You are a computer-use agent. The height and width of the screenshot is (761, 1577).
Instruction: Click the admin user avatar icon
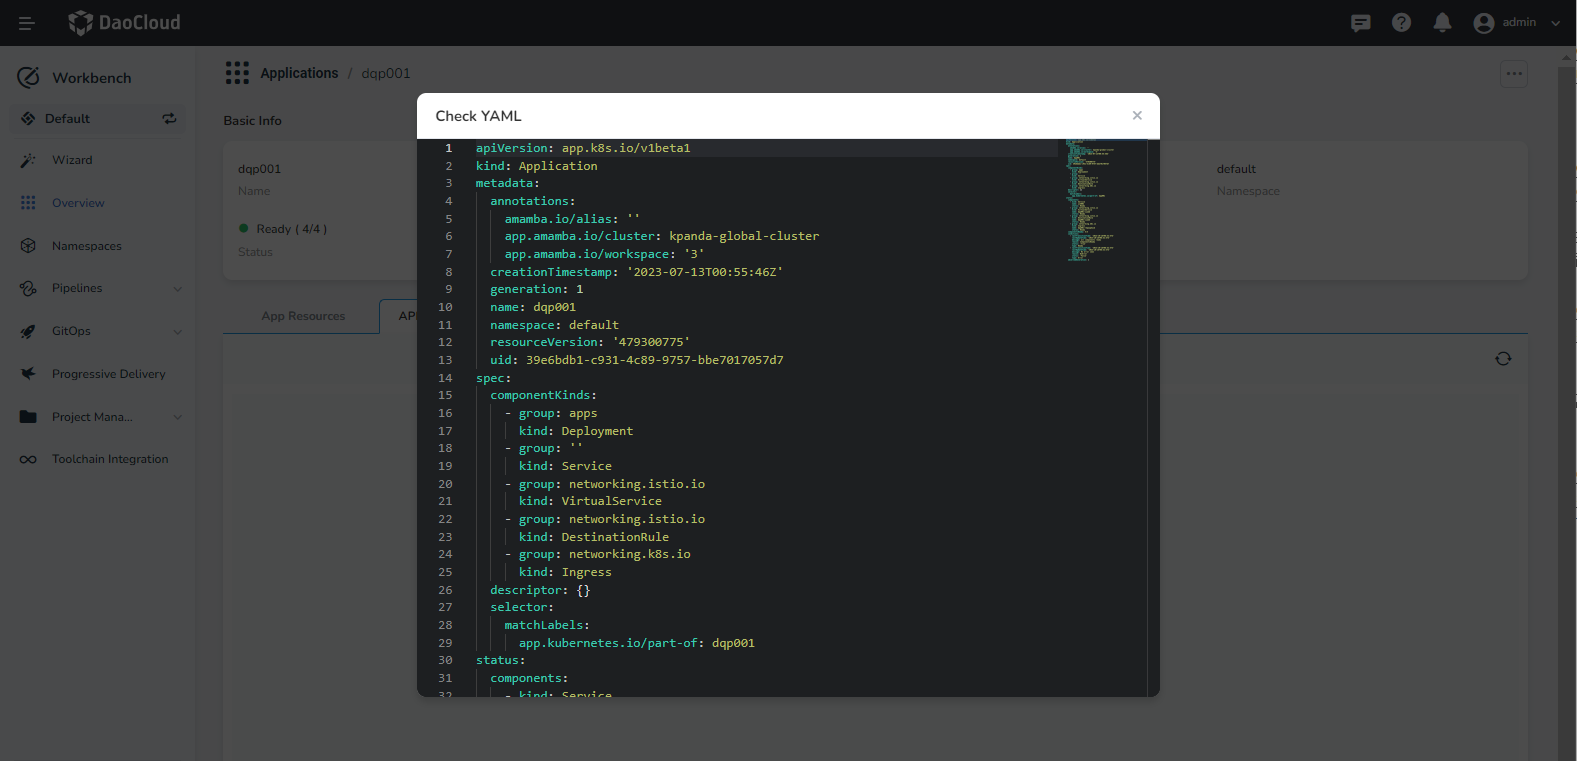pos(1484,23)
